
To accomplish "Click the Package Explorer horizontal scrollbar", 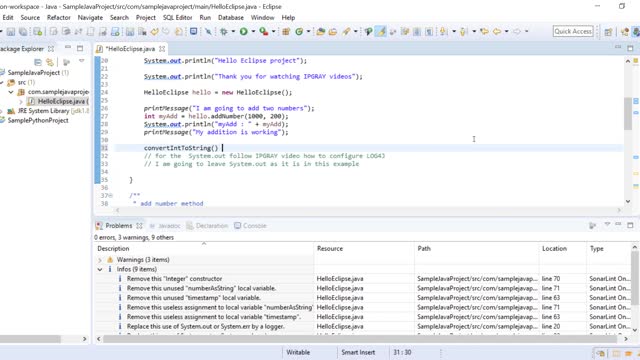I will (30, 339).
